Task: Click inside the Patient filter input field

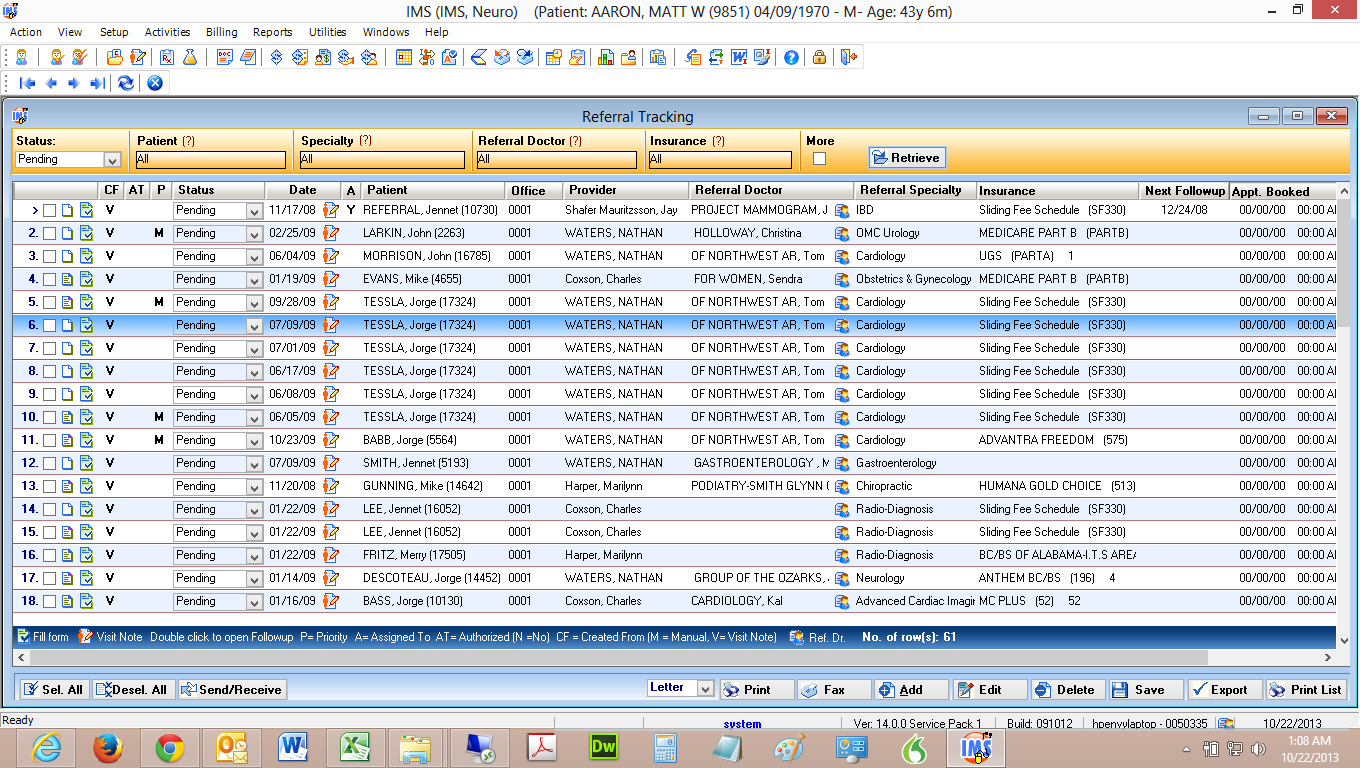Action: click(210, 159)
